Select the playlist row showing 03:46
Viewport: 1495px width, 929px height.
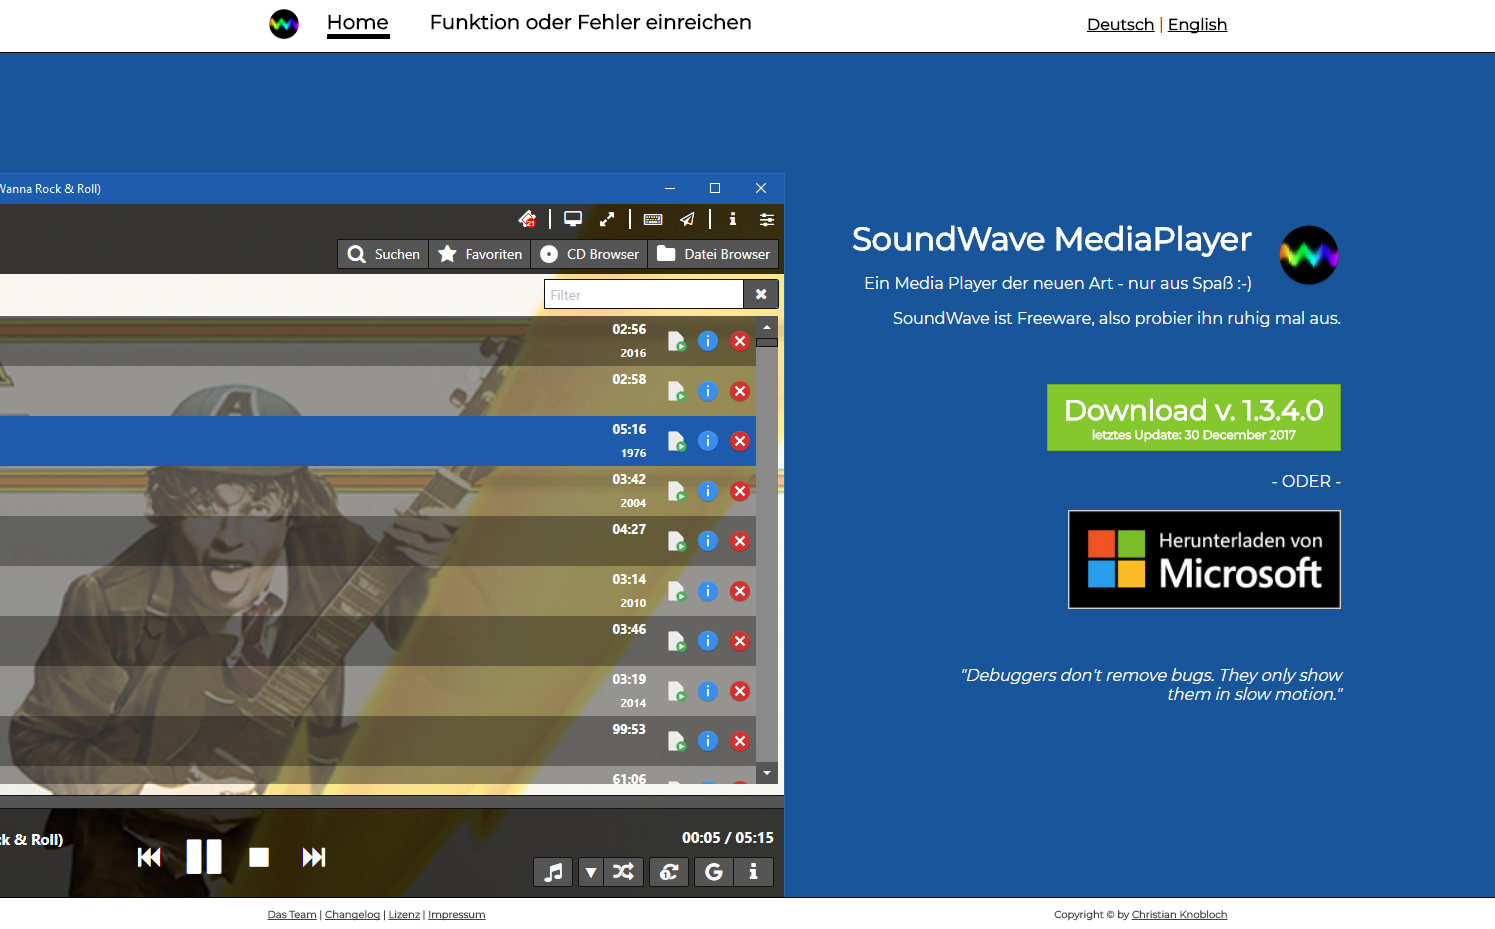(378, 641)
